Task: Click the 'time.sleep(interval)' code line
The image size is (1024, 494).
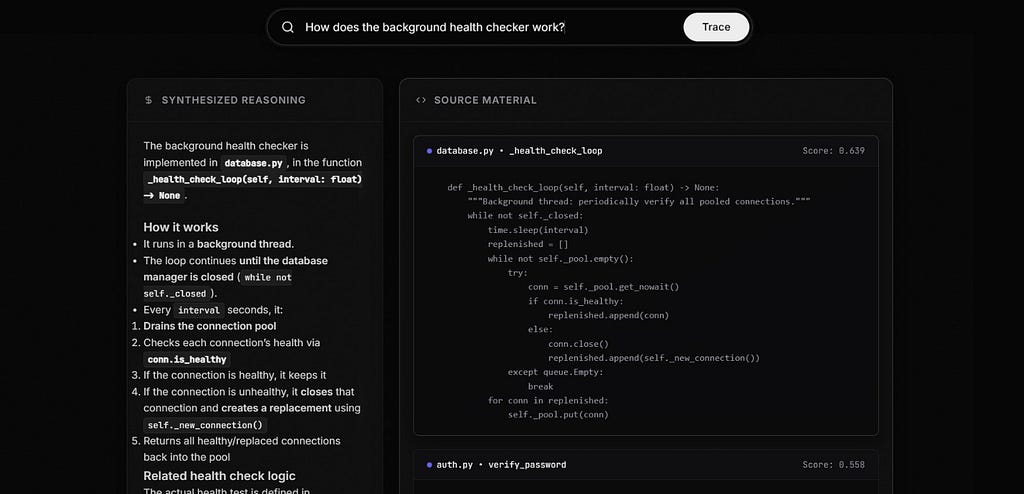Action: click(x=537, y=230)
